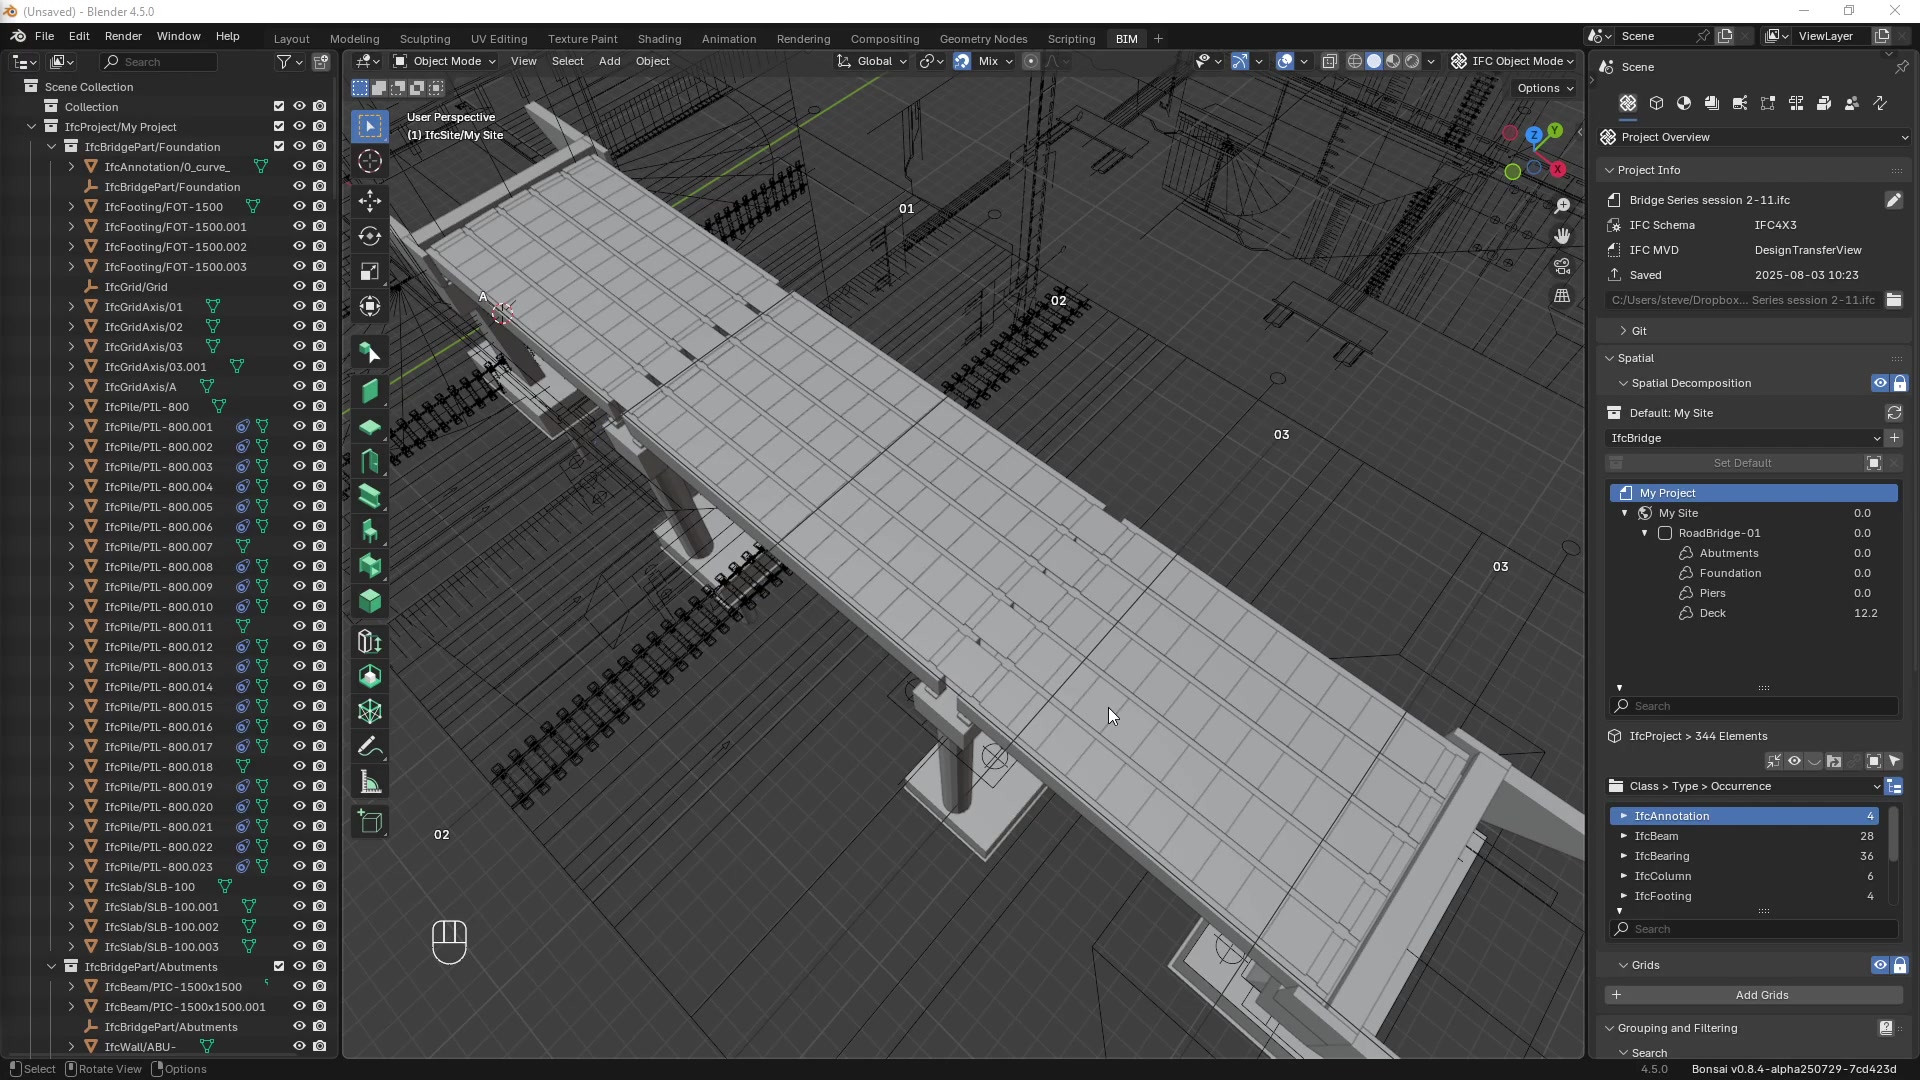Select My Project in spatial tree
The image size is (1920, 1080).
[x=1754, y=493]
